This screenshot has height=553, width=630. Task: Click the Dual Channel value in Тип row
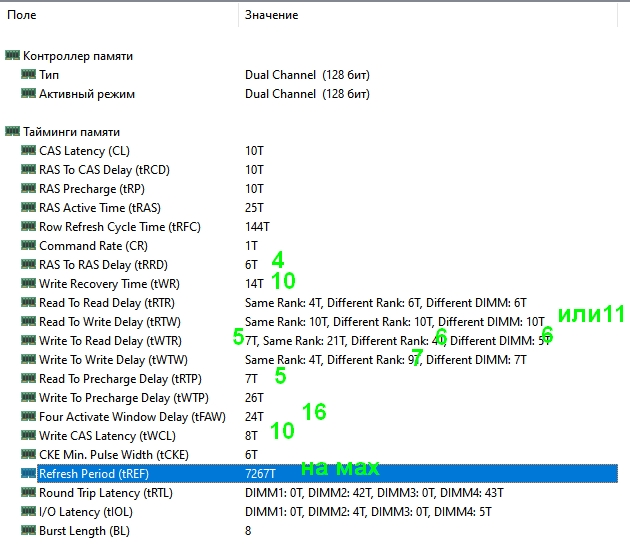[x=307, y=75]
